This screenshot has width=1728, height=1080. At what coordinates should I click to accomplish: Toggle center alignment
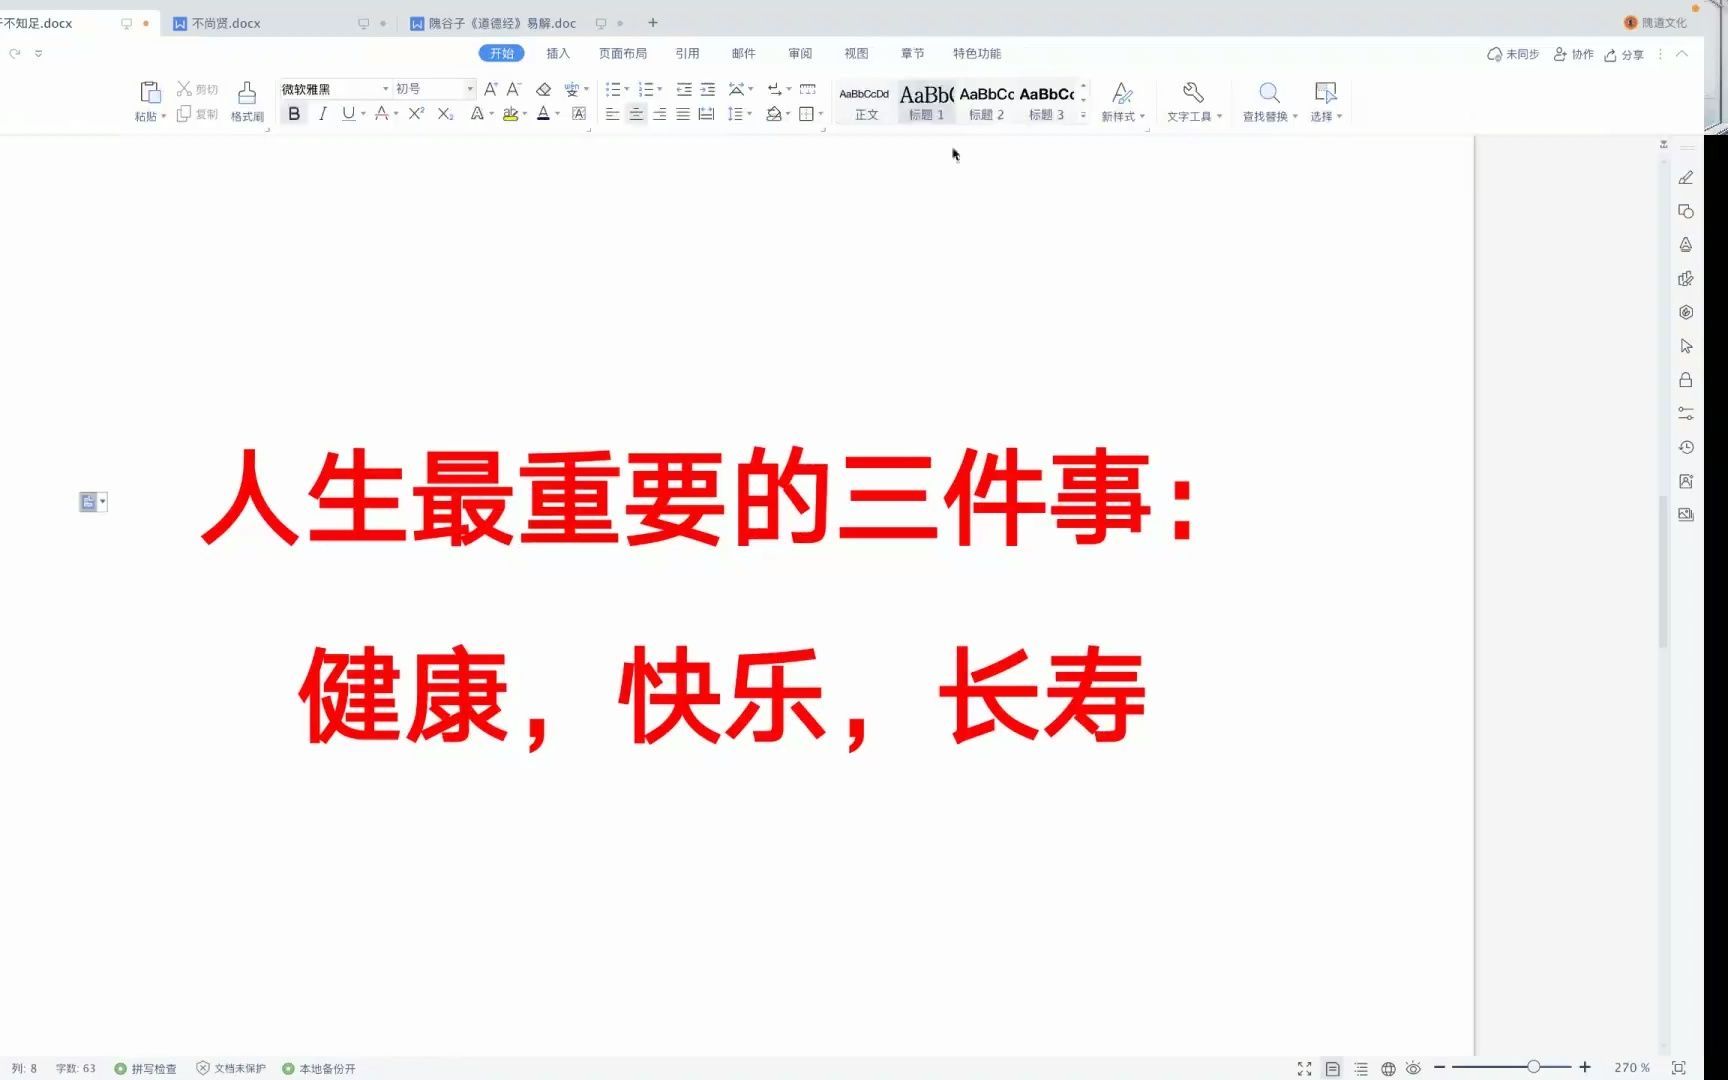coord(636,114)
